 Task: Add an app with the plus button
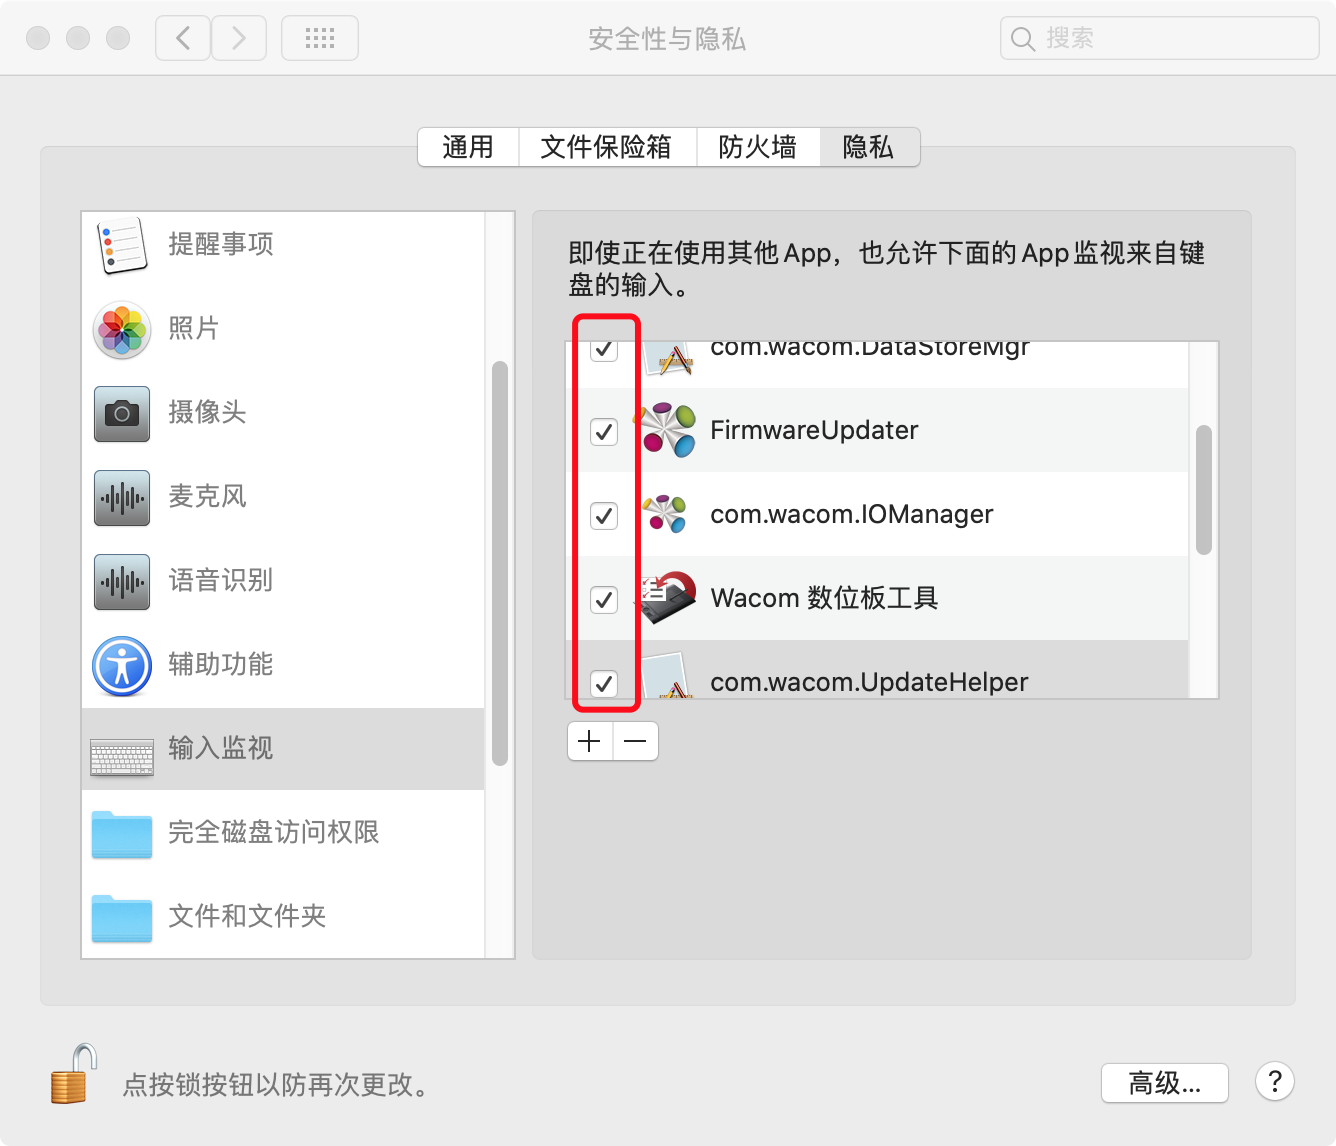click(590, 741)
